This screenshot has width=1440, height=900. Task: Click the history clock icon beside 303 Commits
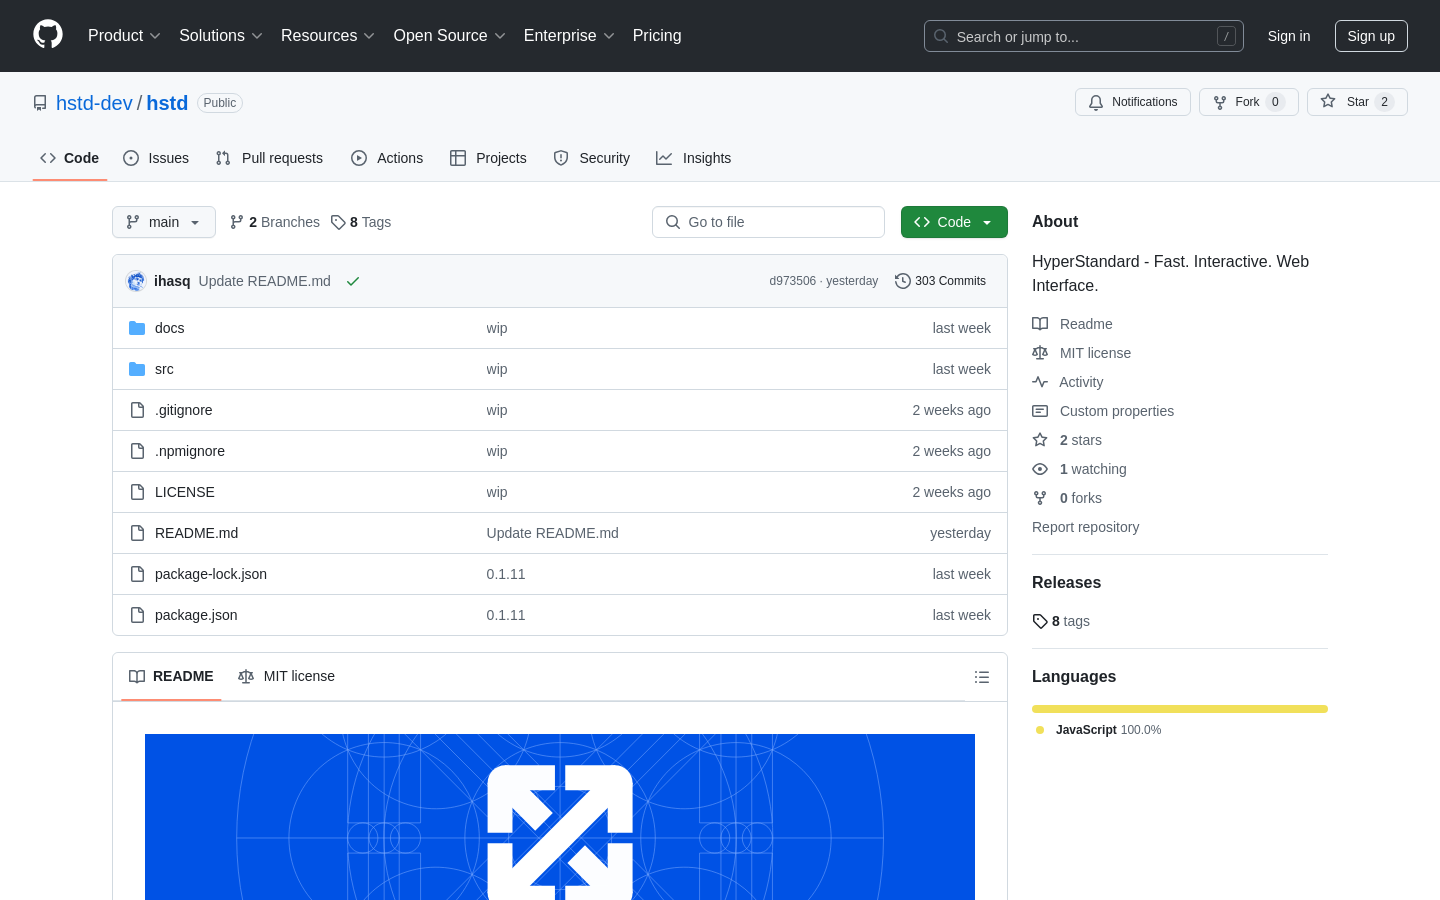pos(903,281)
